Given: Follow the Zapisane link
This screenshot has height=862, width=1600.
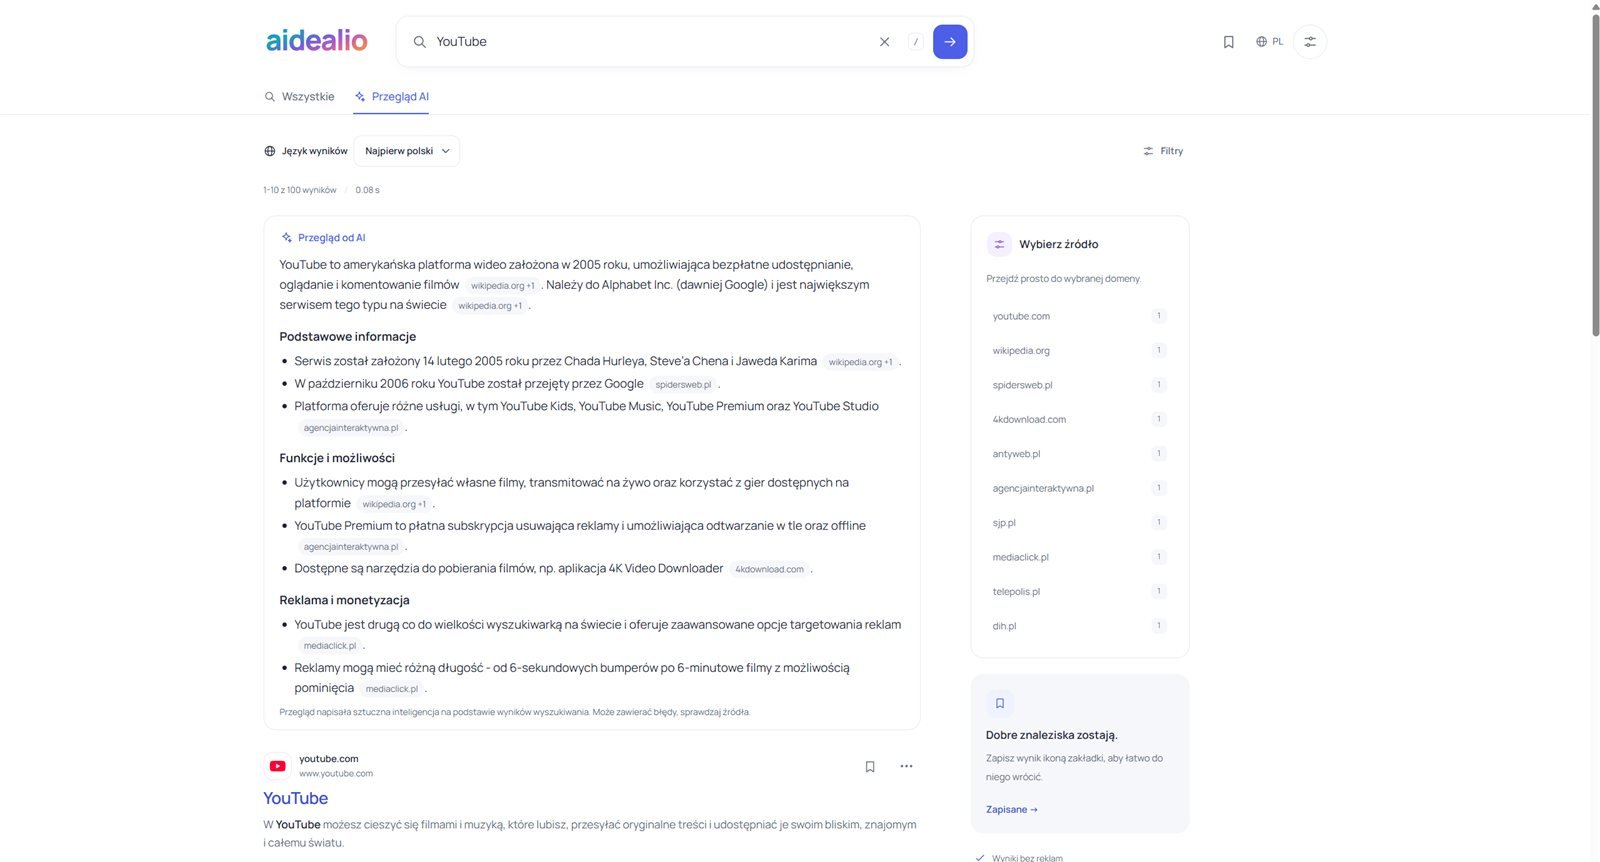Looking at the screenshot, I should [1012, 810].
